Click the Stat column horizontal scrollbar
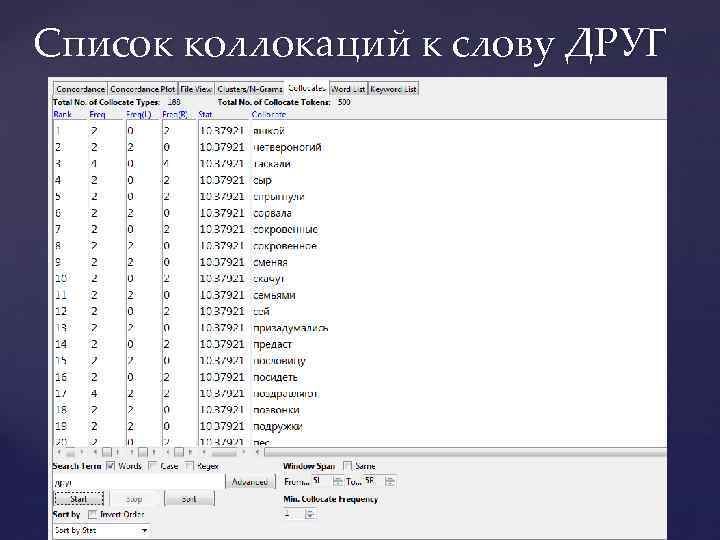Viewport: 720px width, 540px height. click(224, 453)
